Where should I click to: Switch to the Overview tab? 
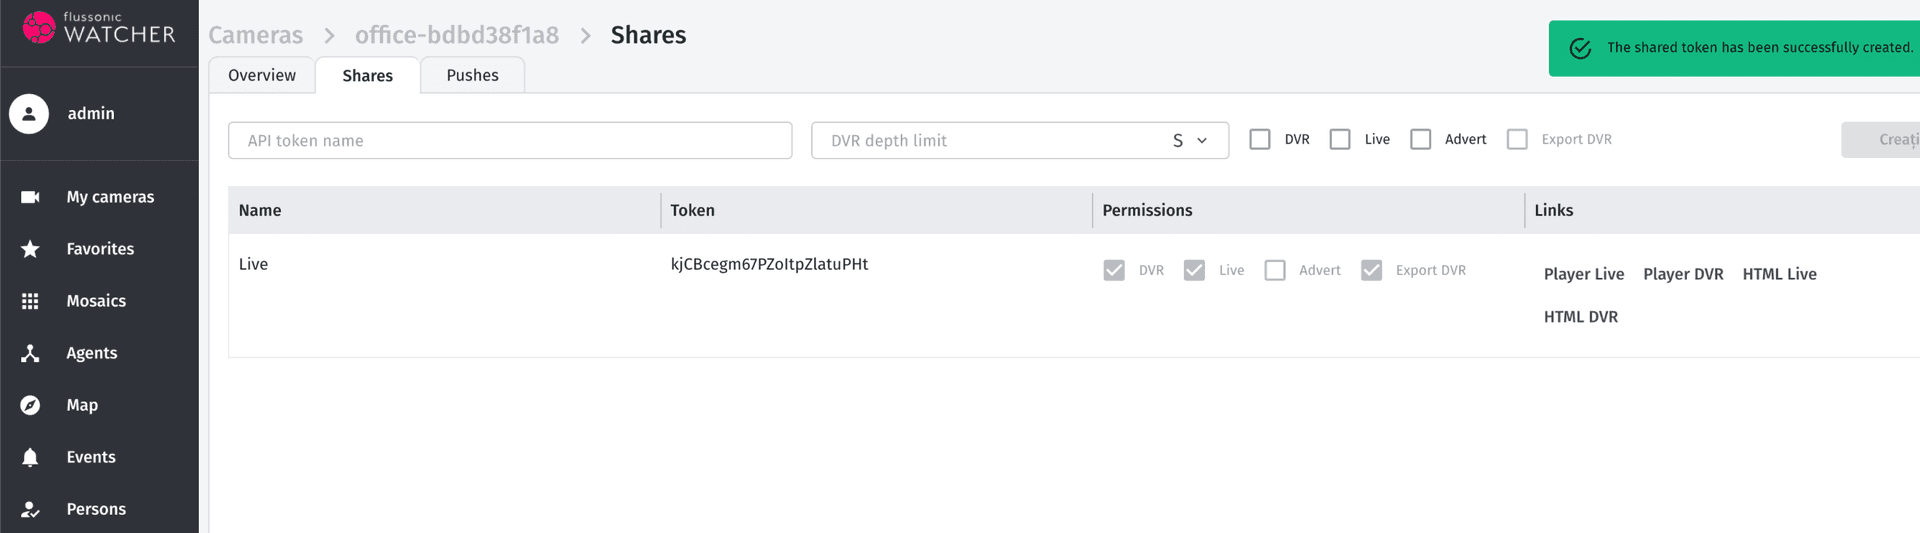[262, 76]
